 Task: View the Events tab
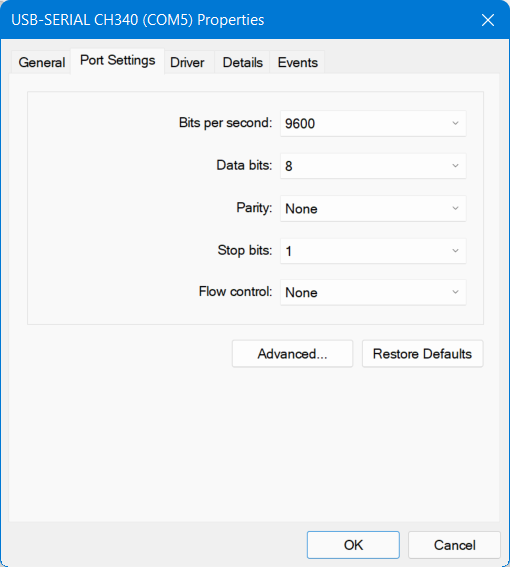(x=297, y=63)
